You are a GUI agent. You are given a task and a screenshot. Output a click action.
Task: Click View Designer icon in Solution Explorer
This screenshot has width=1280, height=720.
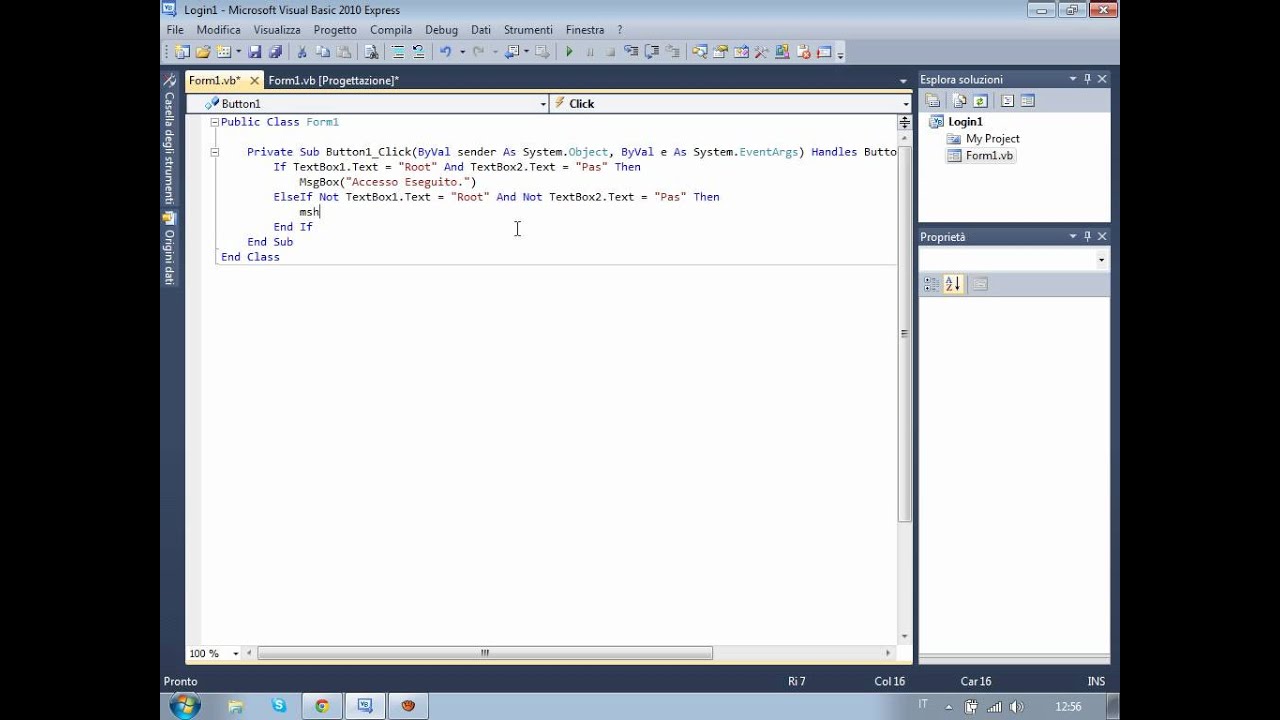tap(1027, 101)
